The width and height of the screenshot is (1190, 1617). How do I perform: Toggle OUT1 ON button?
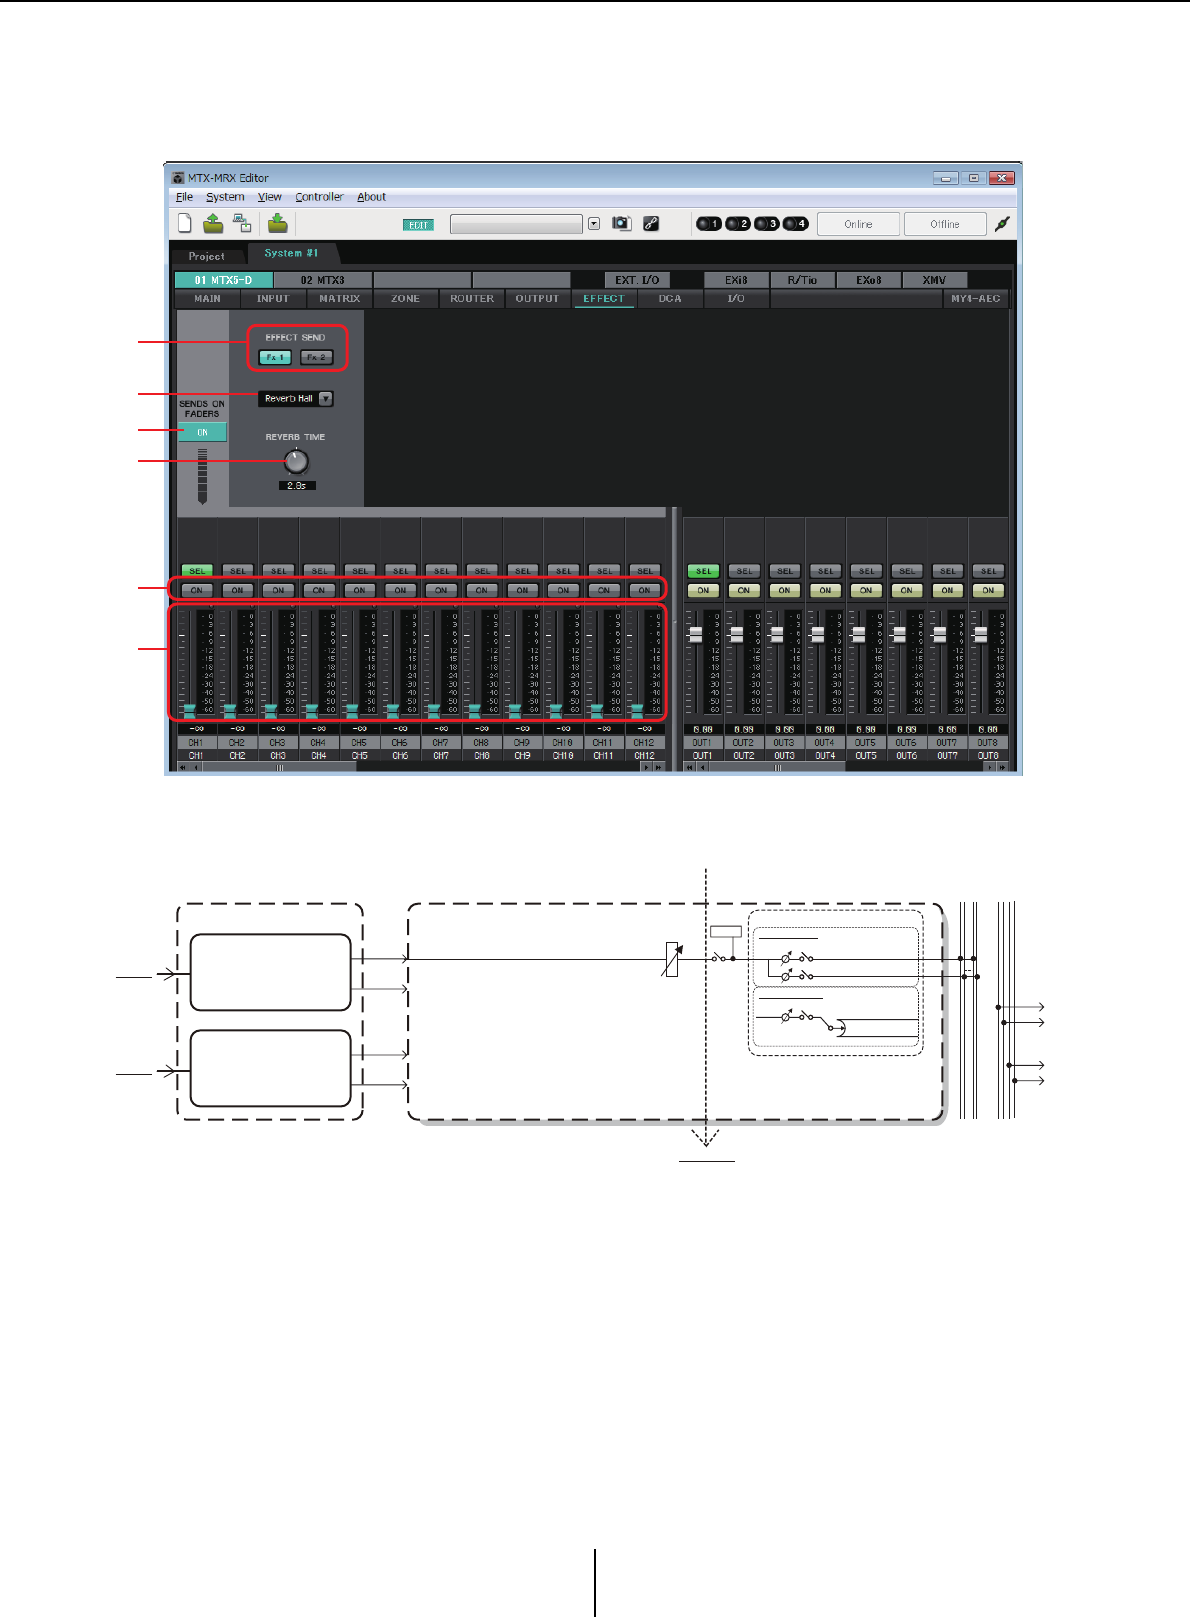[703, 590]
